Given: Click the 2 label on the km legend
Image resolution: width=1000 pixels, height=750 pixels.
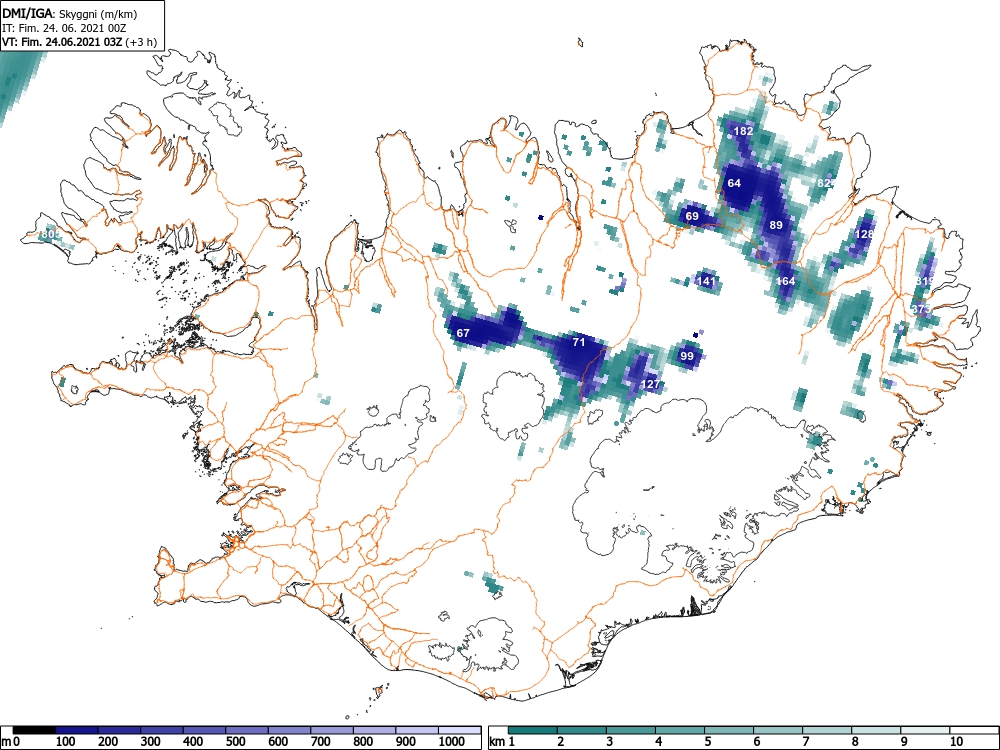Looking at the screenshot, I should pos(560,742).
